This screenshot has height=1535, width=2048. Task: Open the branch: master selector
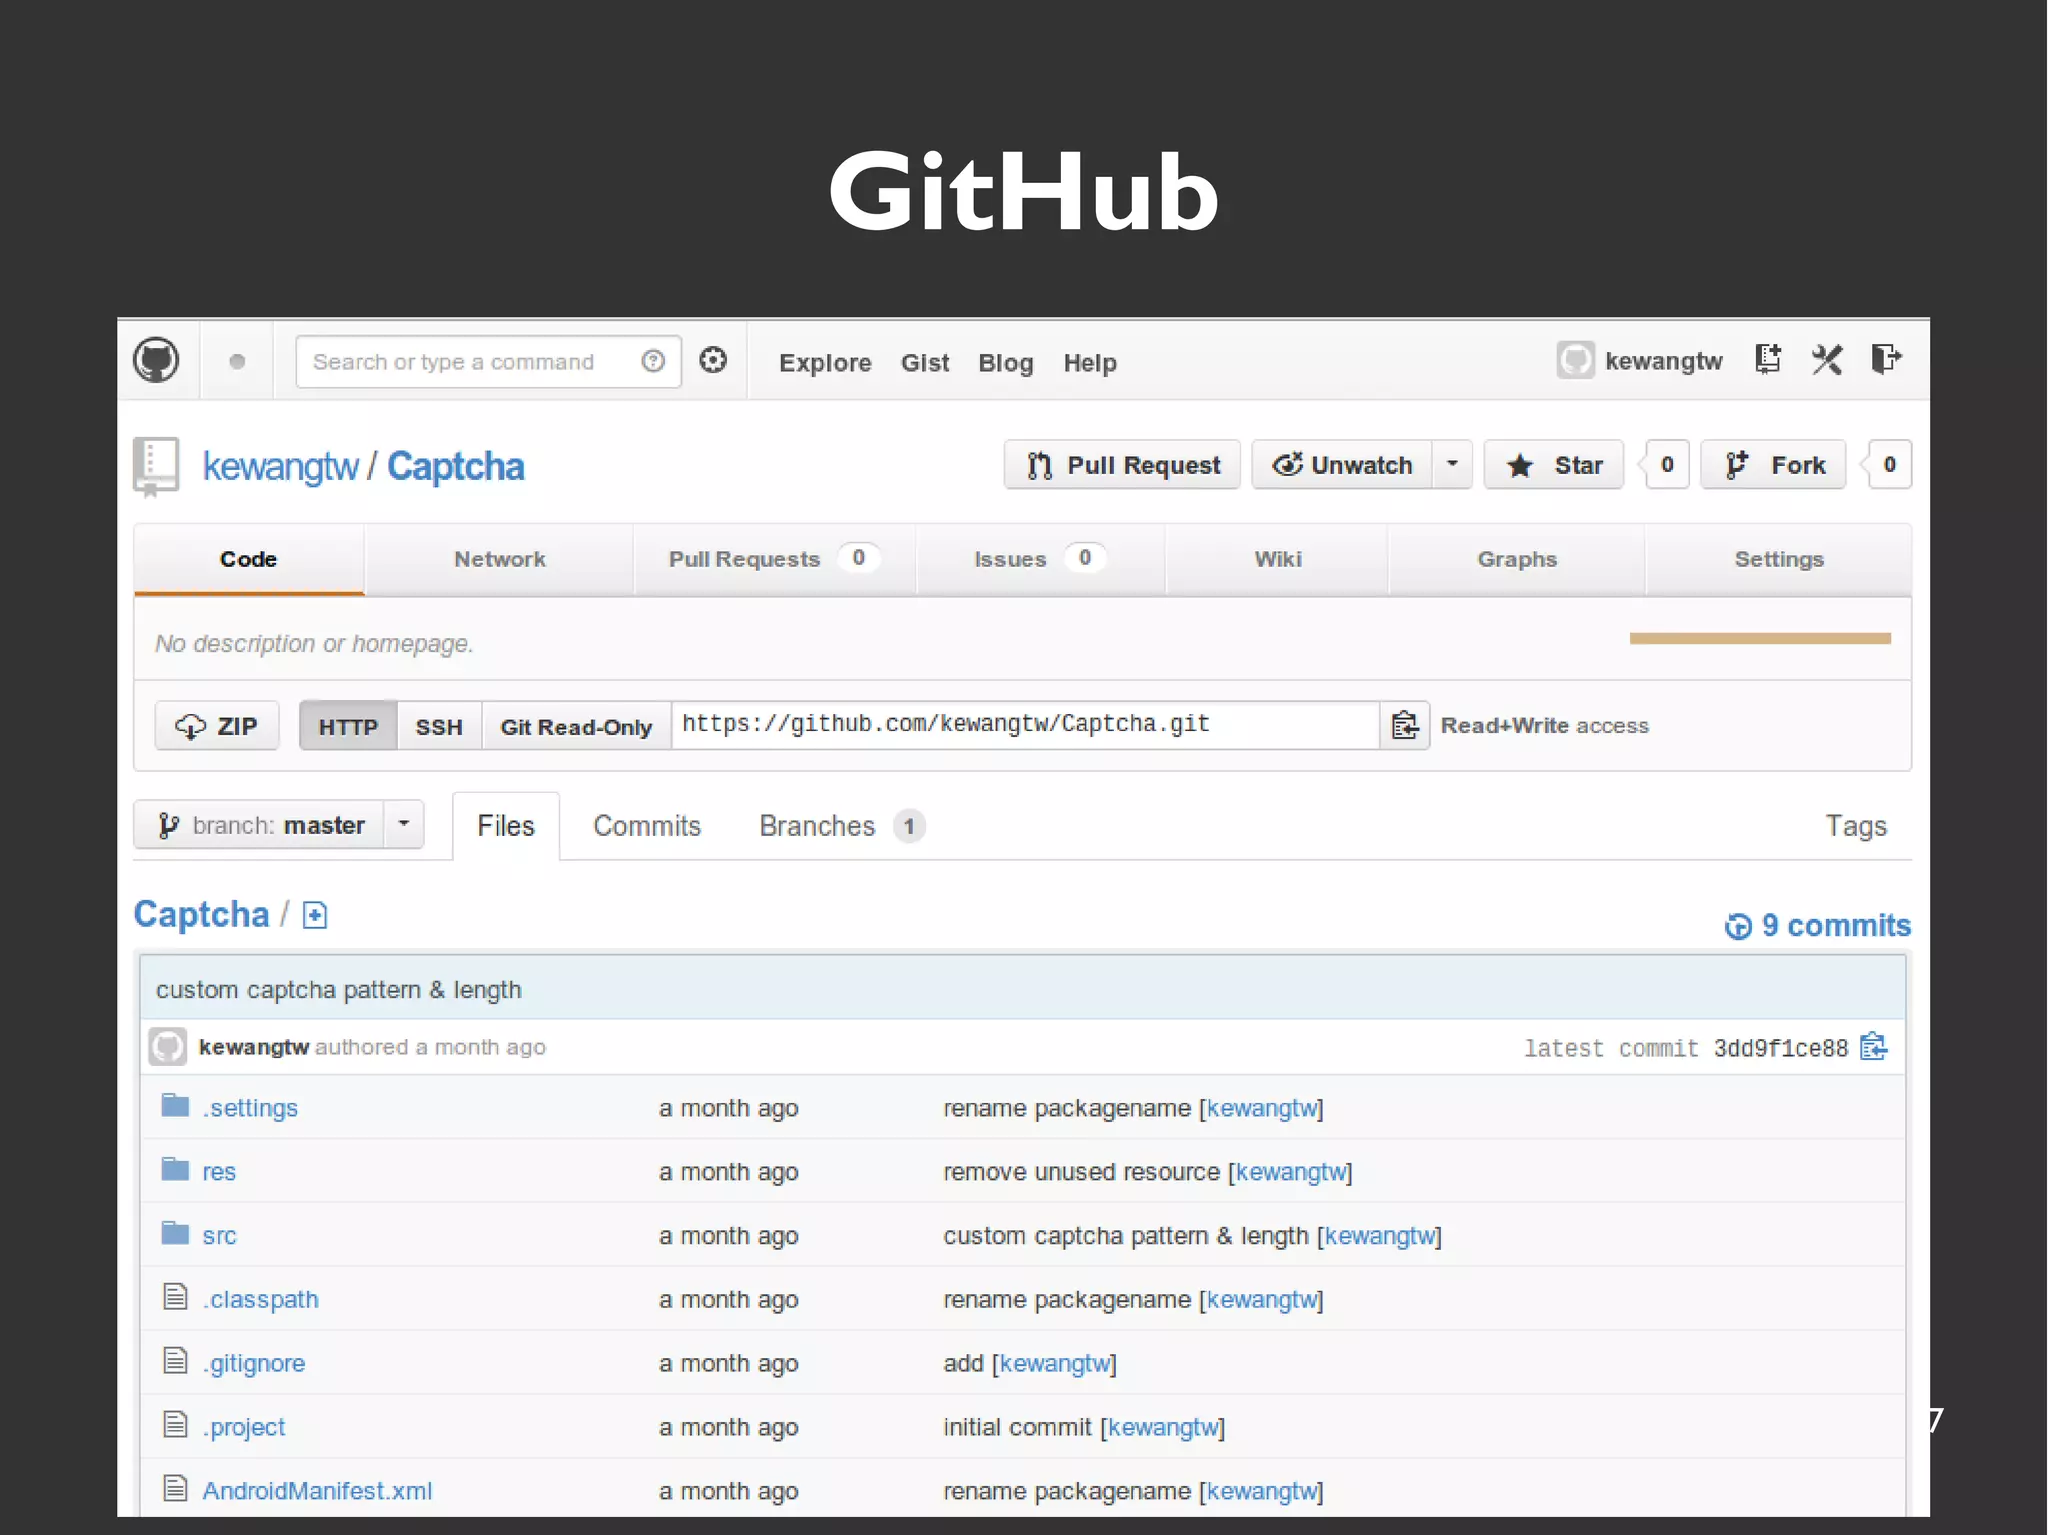pyautogui.click(x=259, y=825)
